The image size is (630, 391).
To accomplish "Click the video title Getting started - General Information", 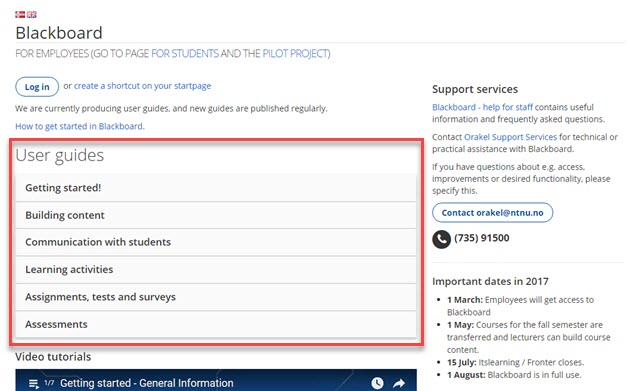I will click(x=147, y=383).
